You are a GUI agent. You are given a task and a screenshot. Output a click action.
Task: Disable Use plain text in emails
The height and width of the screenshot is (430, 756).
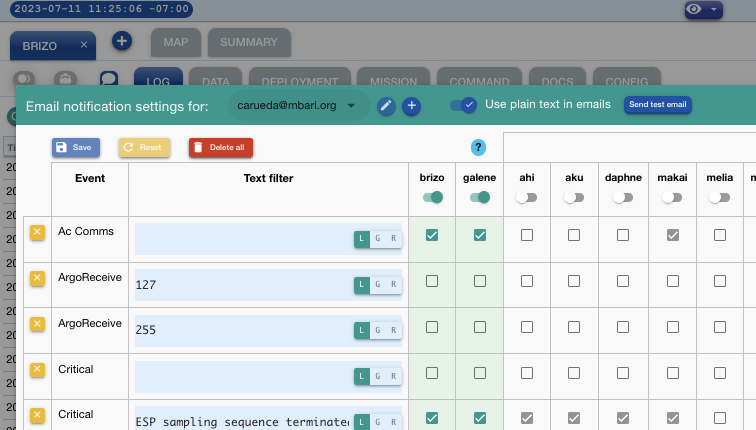(464, 104)
